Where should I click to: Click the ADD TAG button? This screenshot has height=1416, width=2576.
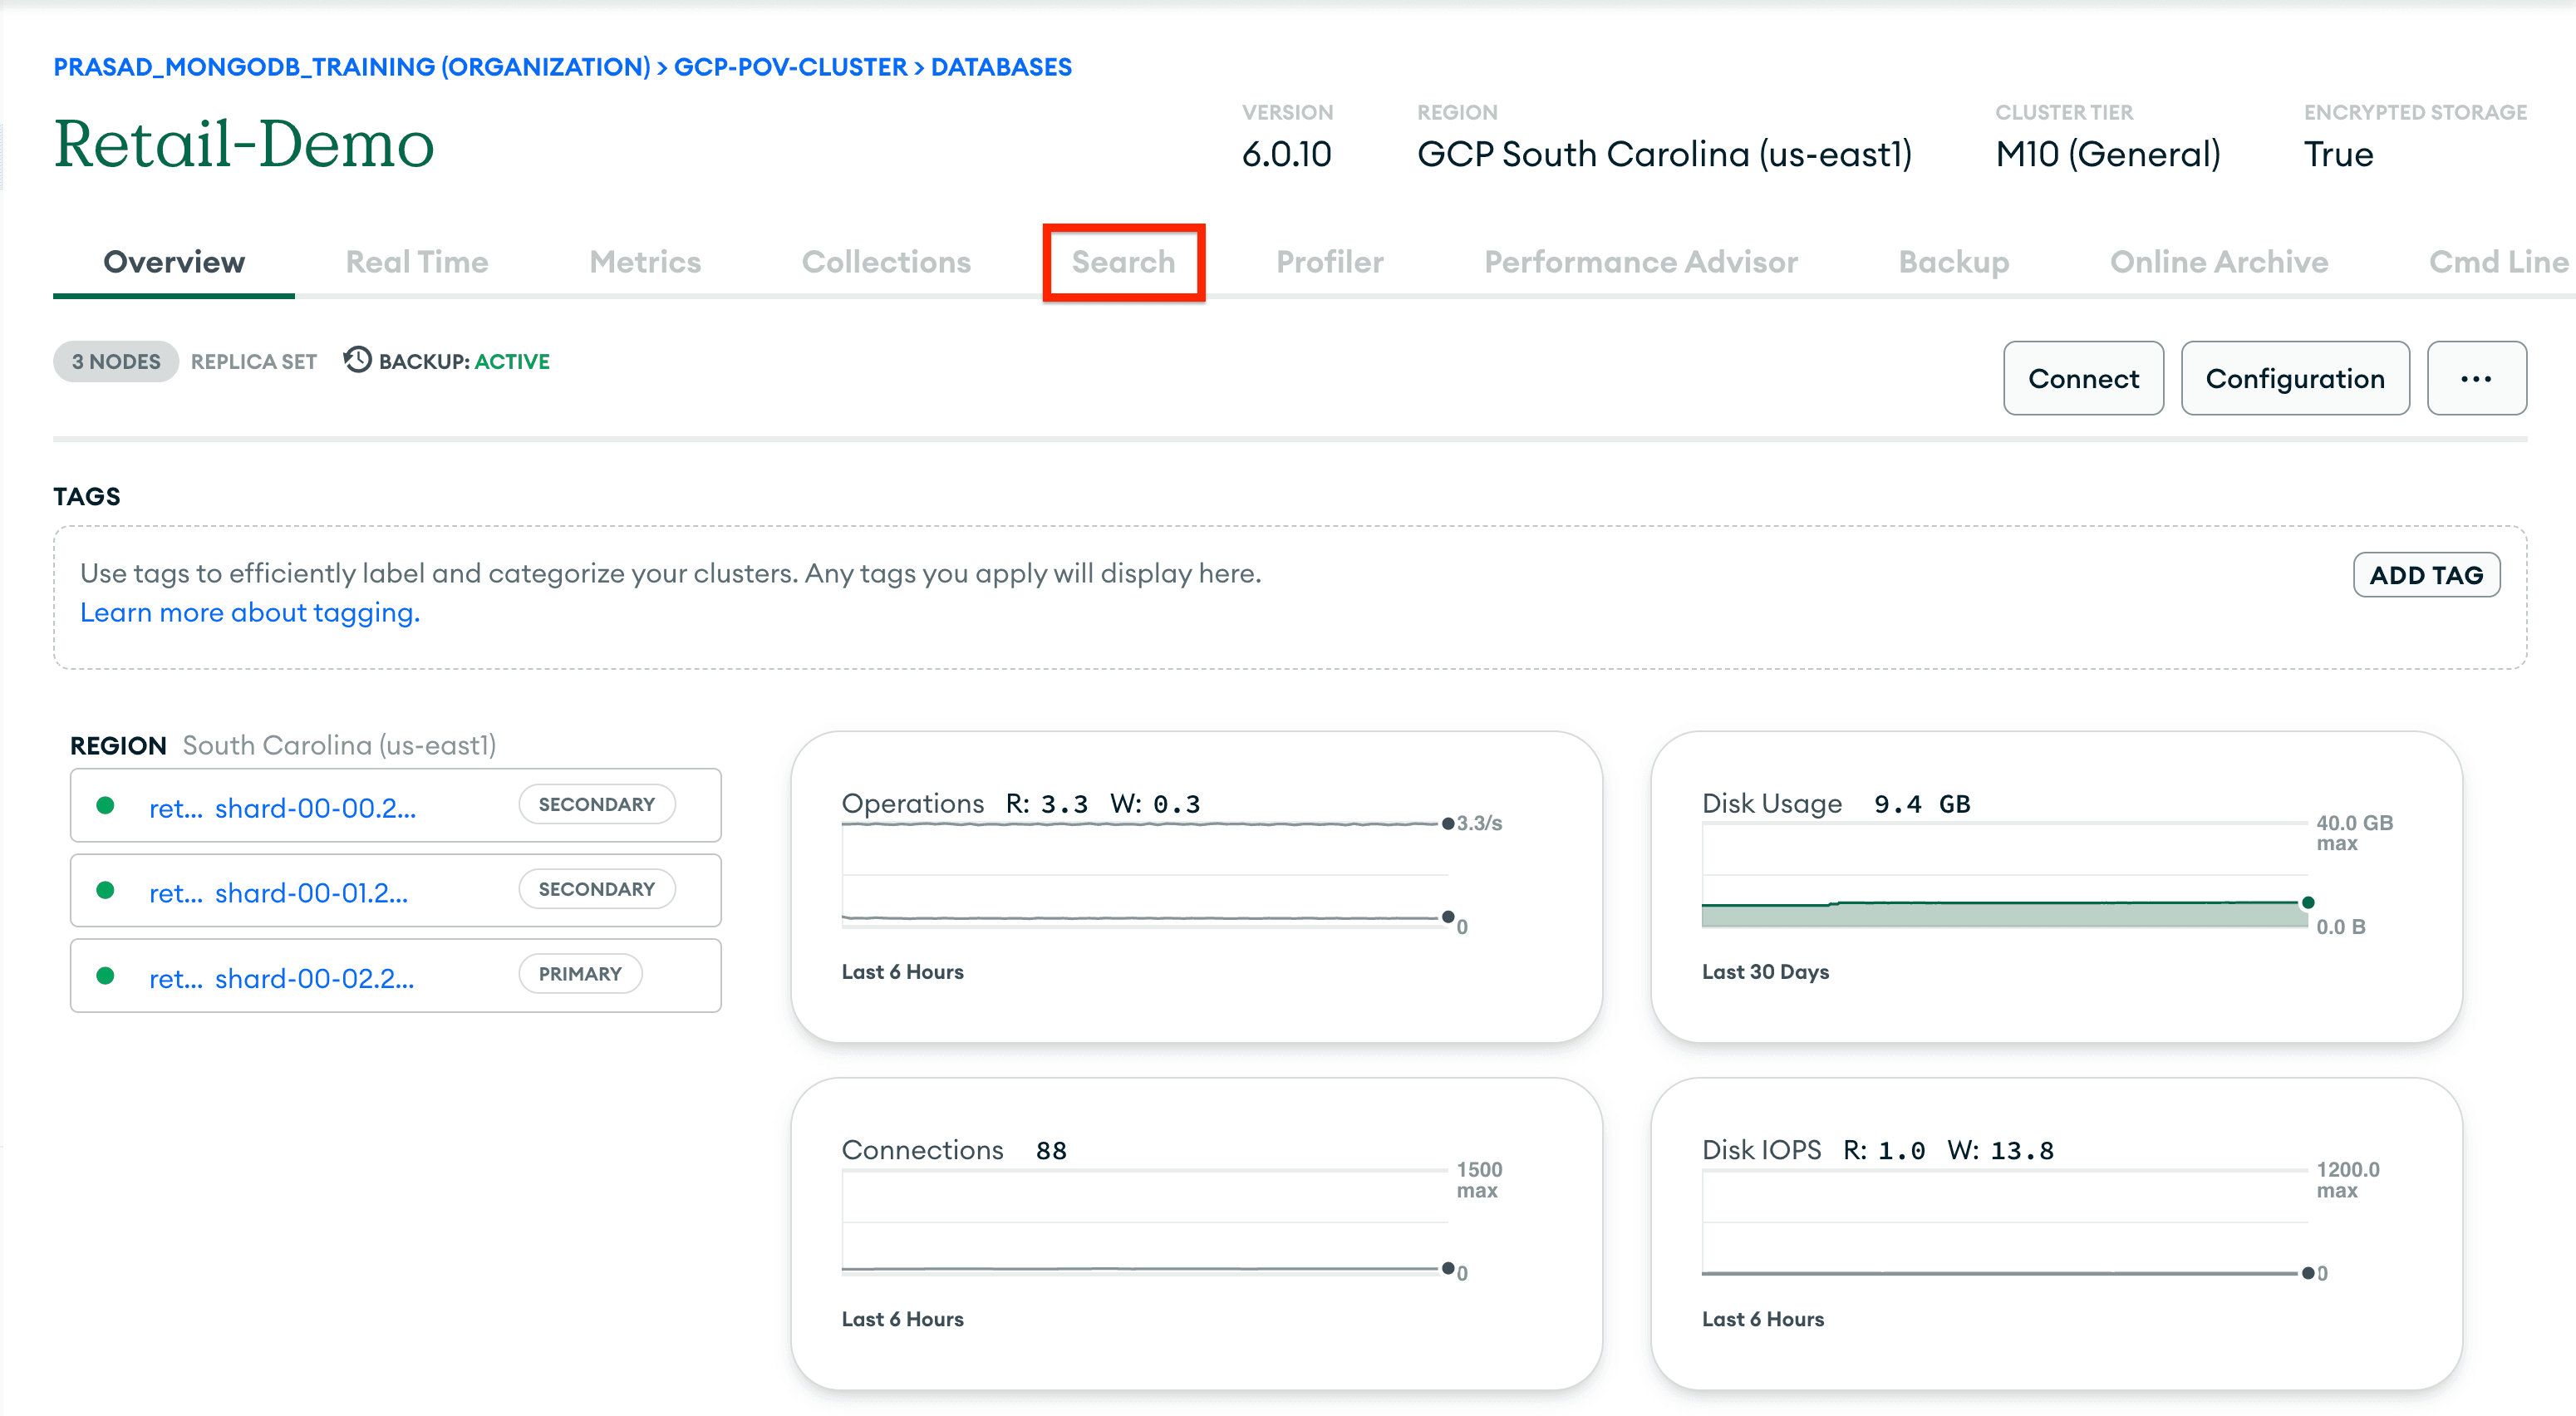pos(2426,575)
